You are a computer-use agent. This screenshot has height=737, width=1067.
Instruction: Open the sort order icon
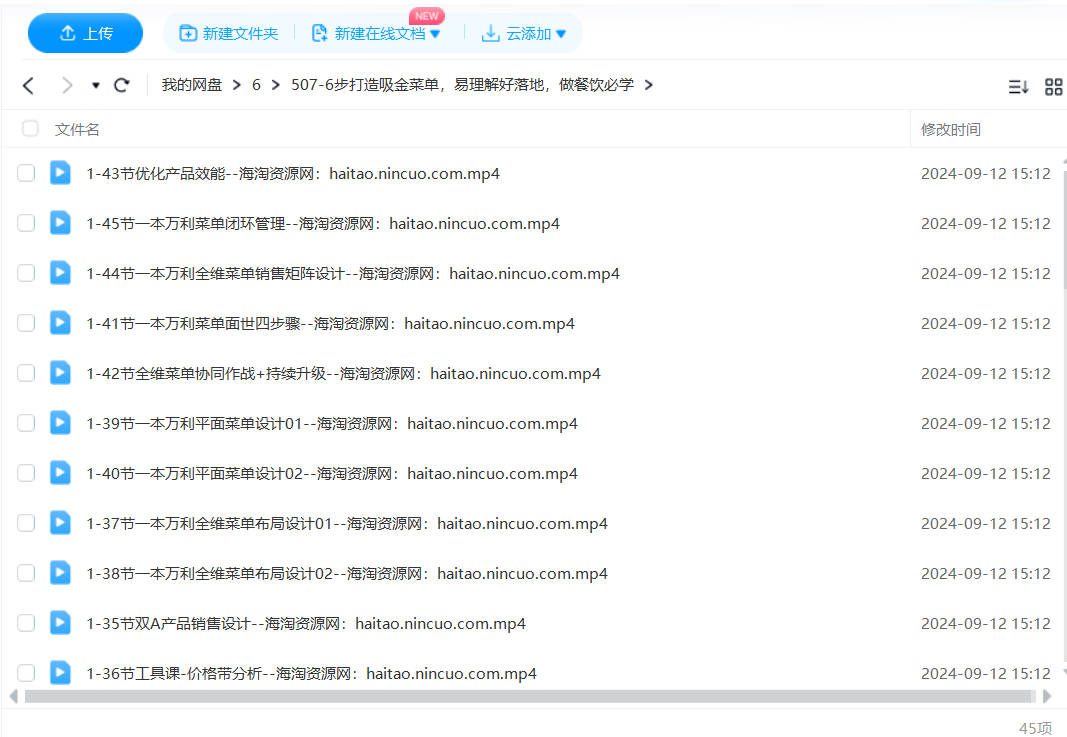(1018, 86)
